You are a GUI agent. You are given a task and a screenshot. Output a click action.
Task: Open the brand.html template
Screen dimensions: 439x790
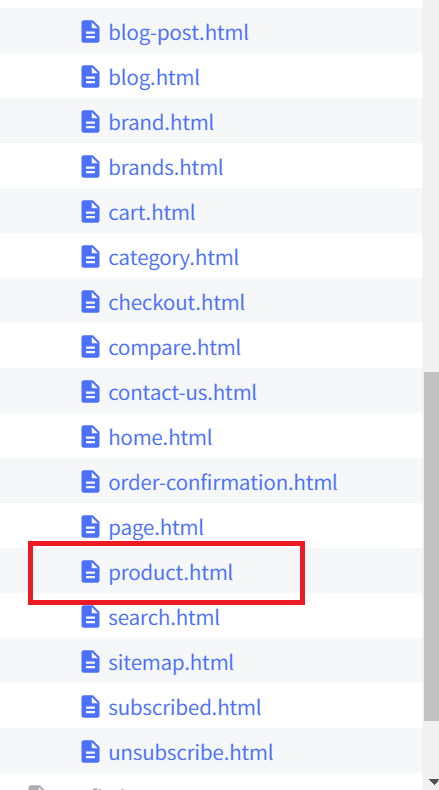click(x=161, y=122)
